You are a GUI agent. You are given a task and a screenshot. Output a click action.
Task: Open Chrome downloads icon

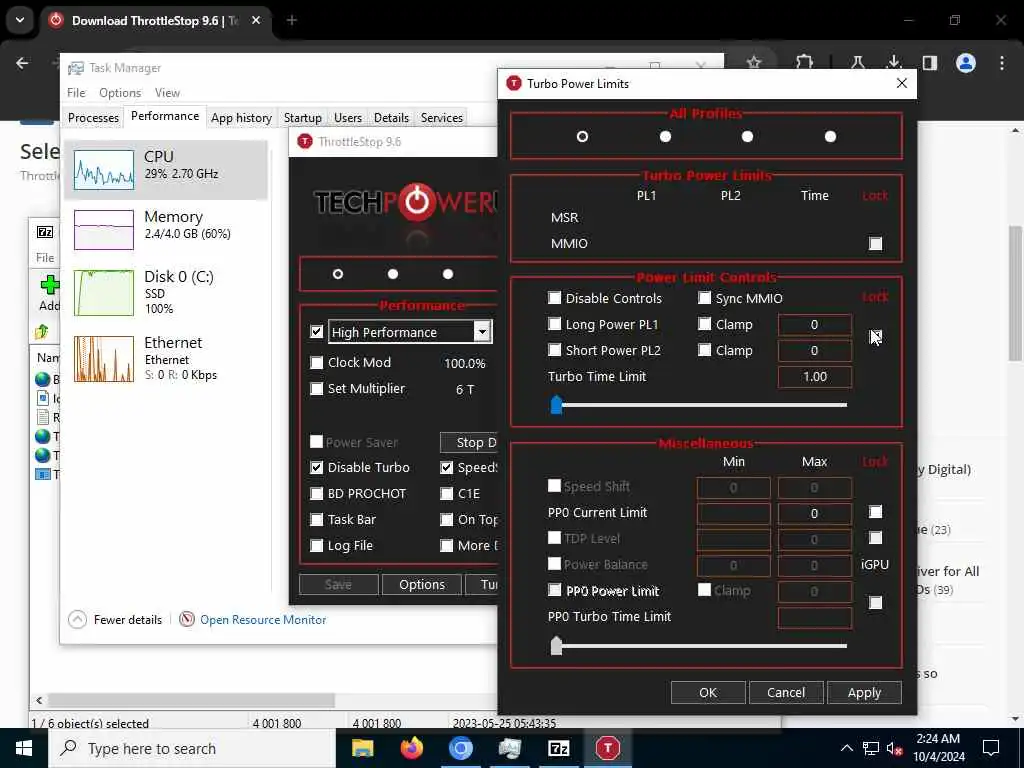[x=894, y=63]
